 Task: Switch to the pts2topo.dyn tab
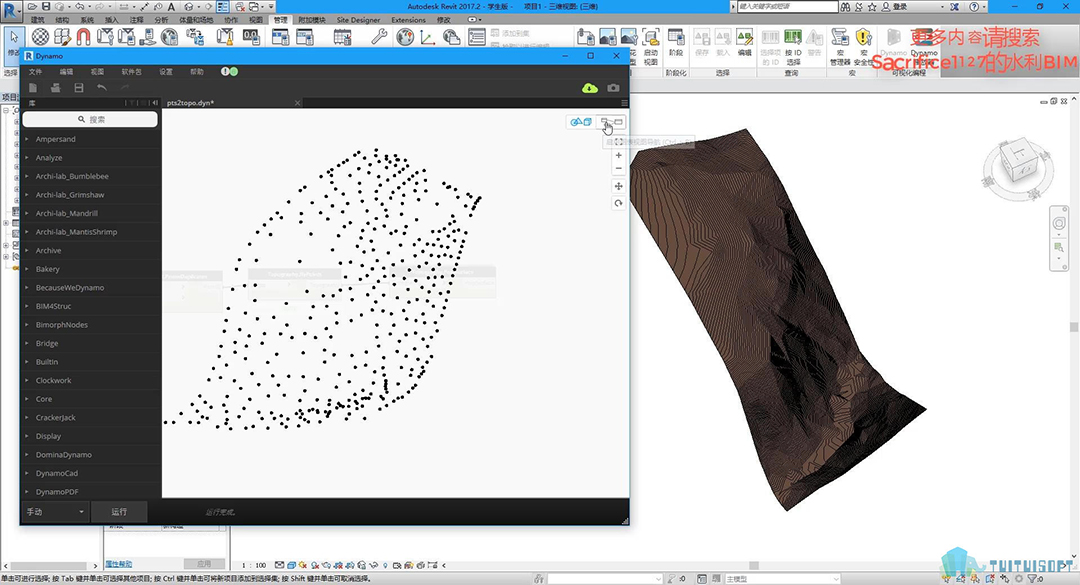coord(190,103)
